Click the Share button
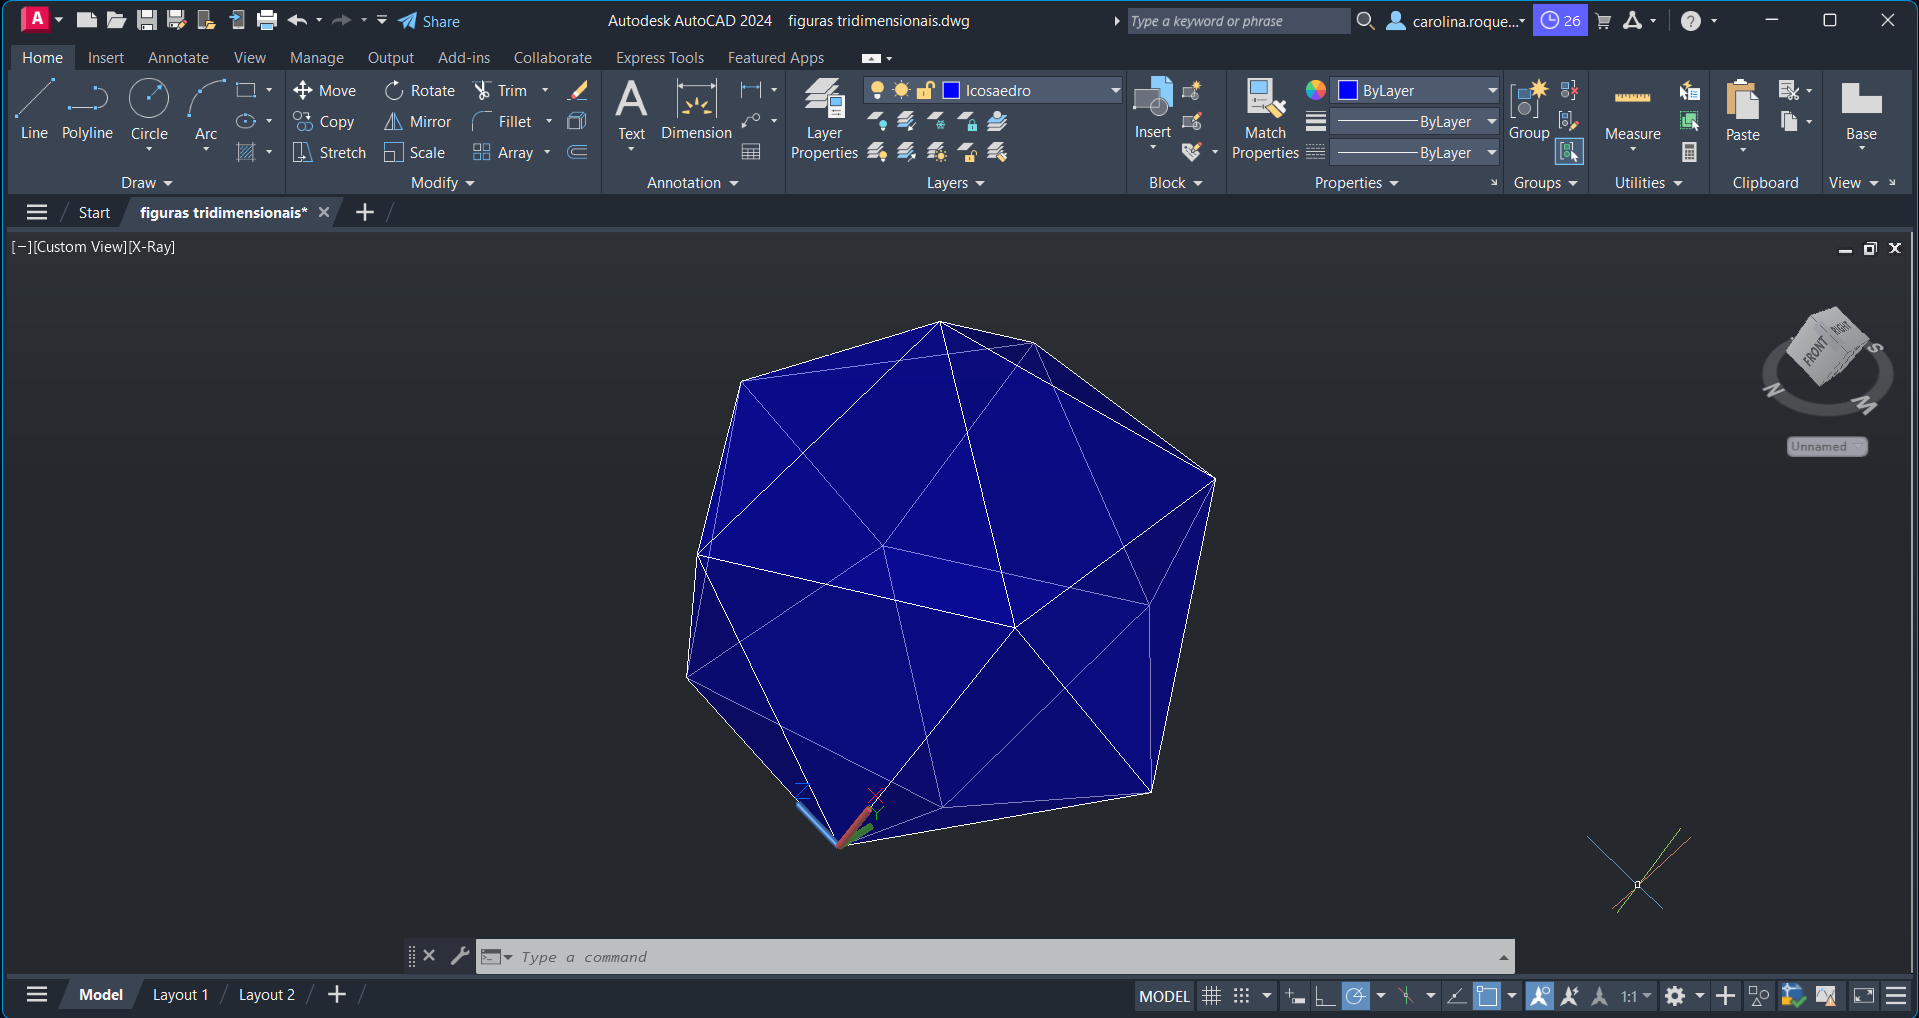The image size is (1919, 1018). [429, 21]
